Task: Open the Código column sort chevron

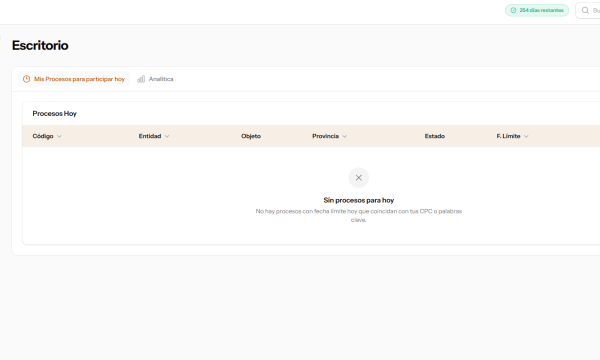Action: (59, 136)
